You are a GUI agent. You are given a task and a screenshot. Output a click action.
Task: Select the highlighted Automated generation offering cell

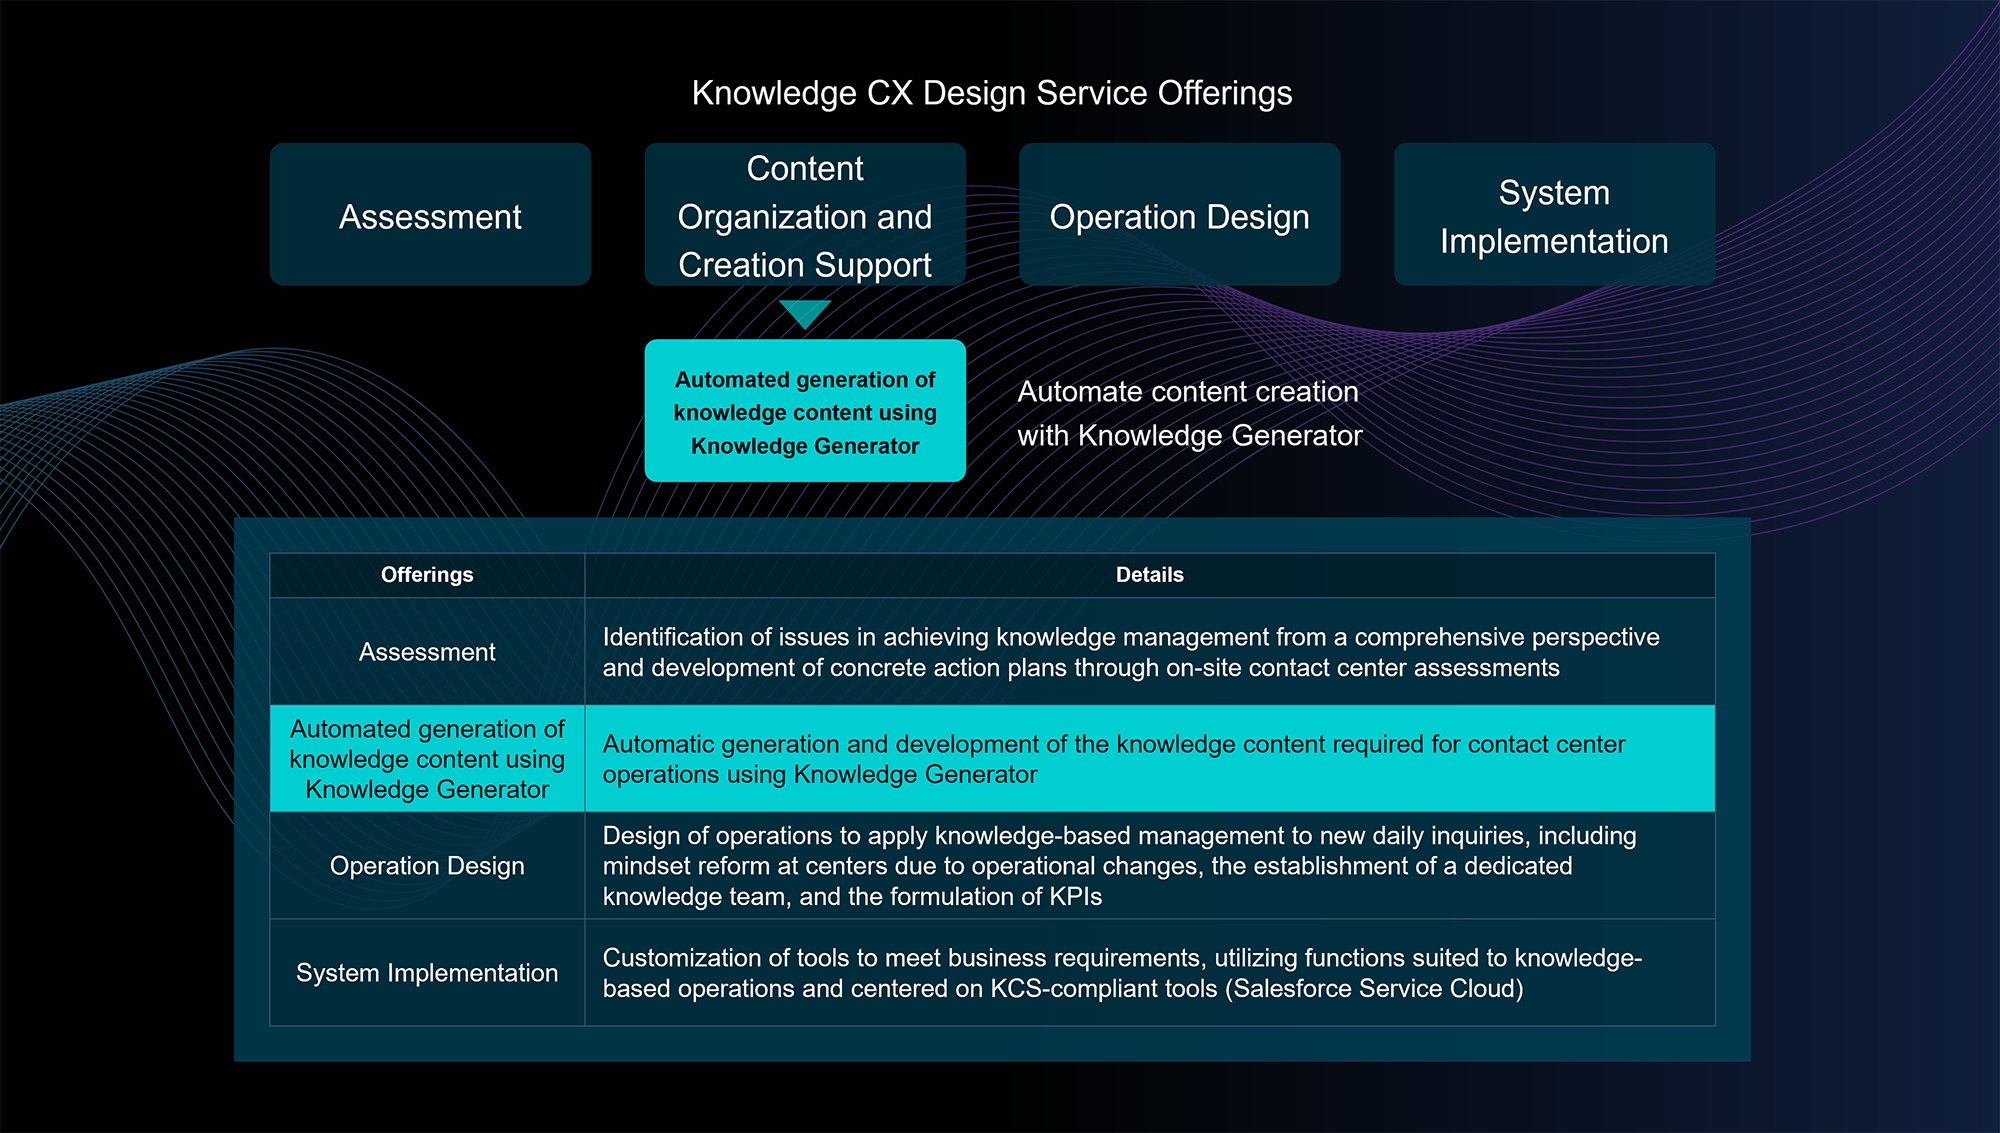pos(427,759)
